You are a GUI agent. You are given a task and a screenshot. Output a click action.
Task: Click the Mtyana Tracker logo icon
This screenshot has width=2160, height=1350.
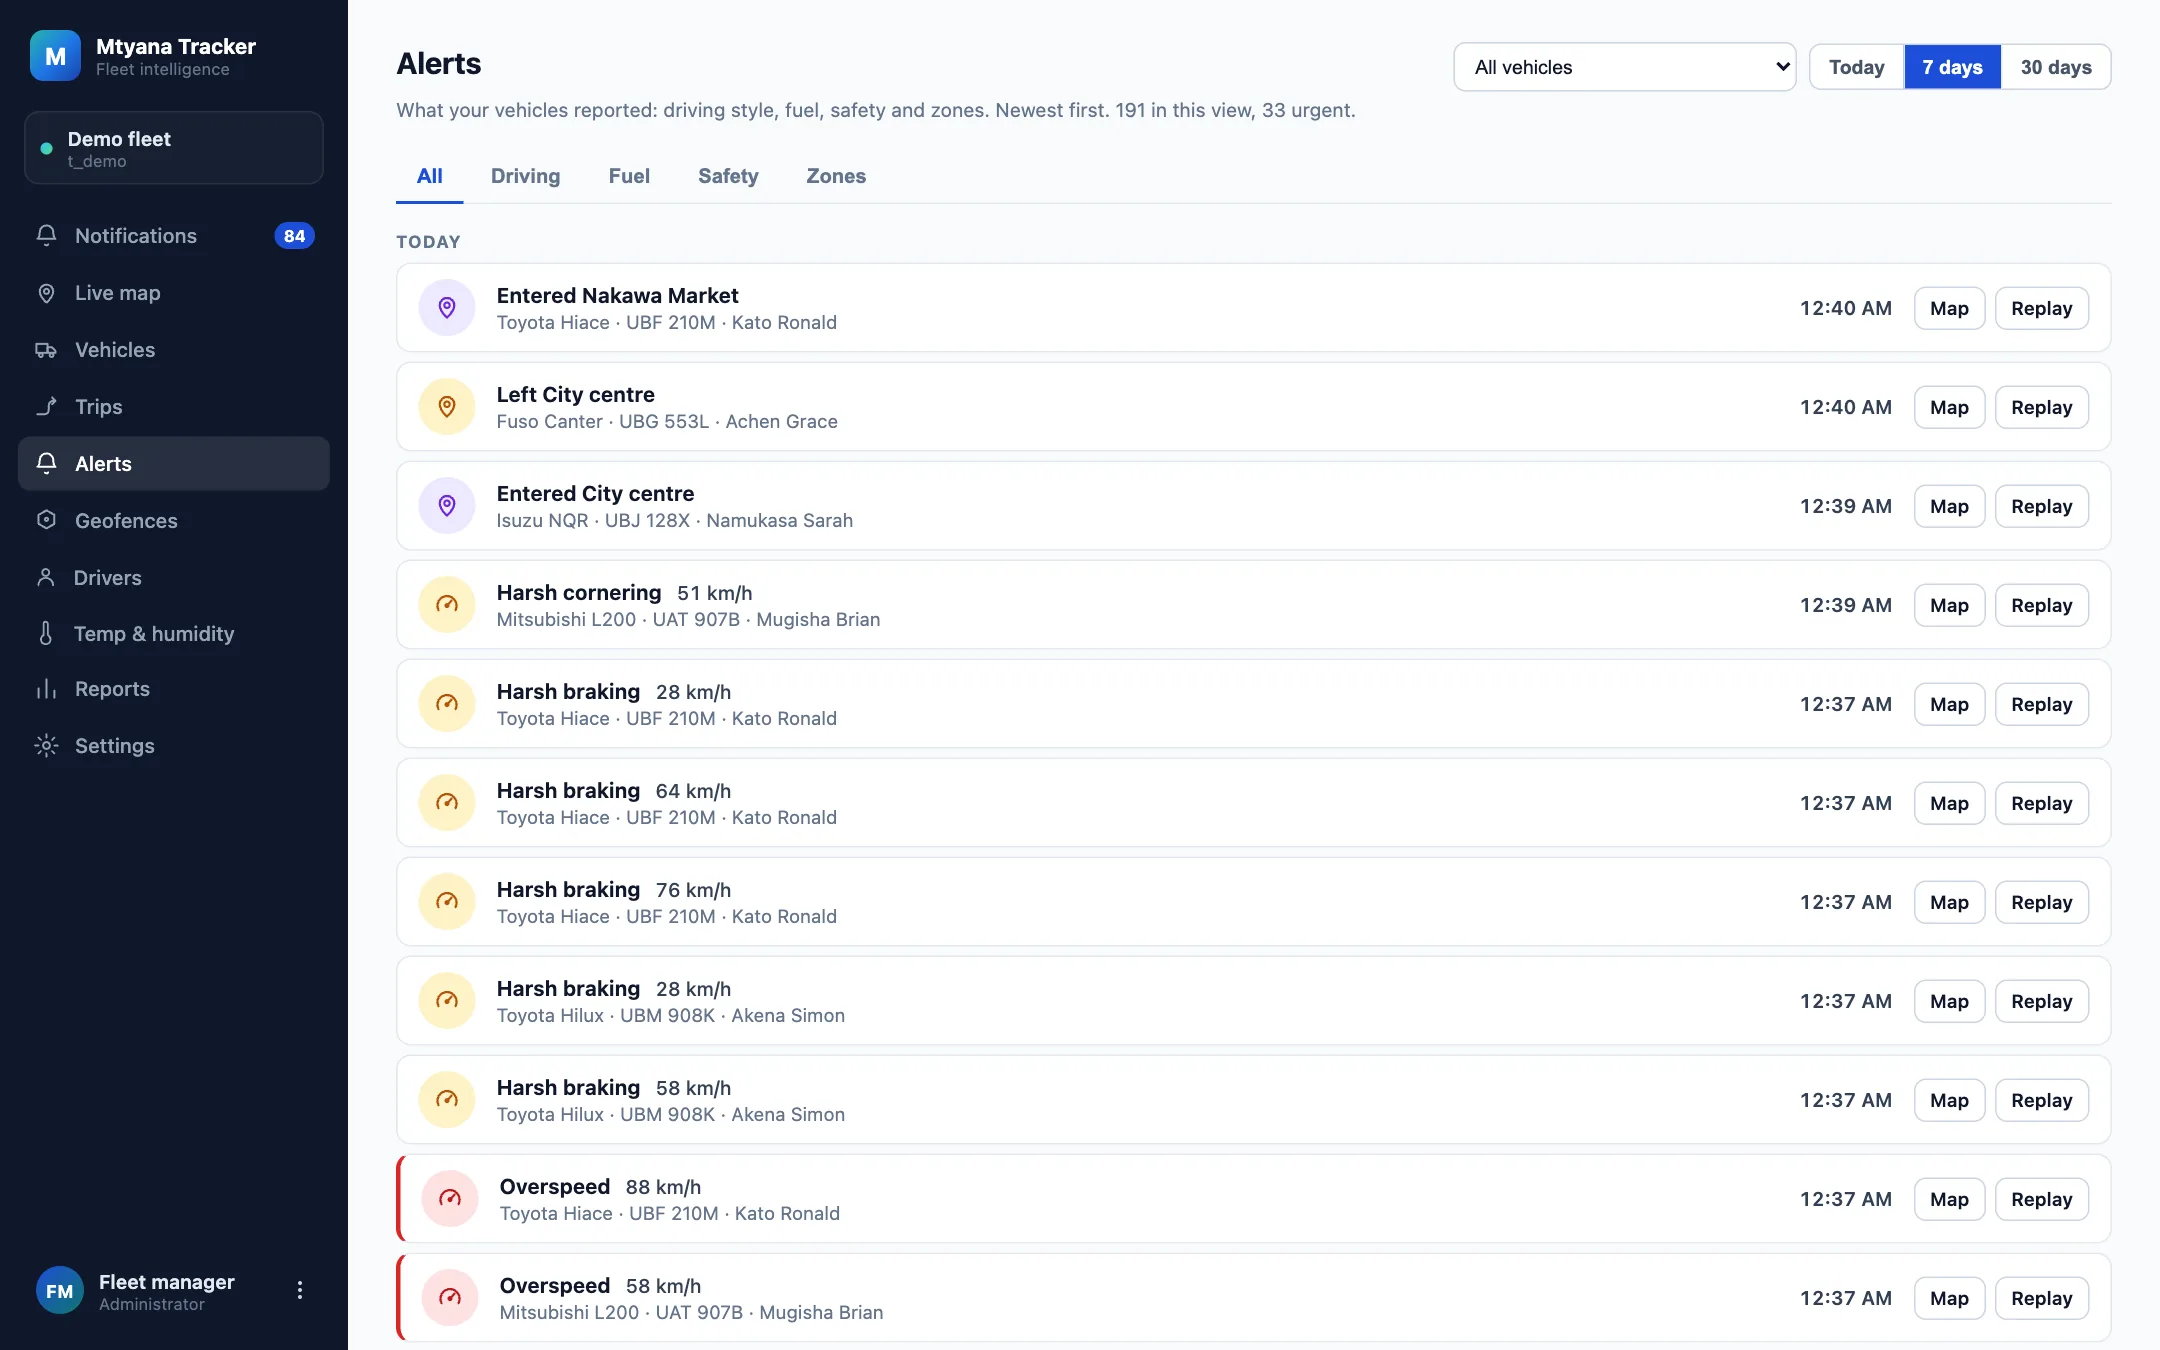pyautogui.click(x=55, y=56)
